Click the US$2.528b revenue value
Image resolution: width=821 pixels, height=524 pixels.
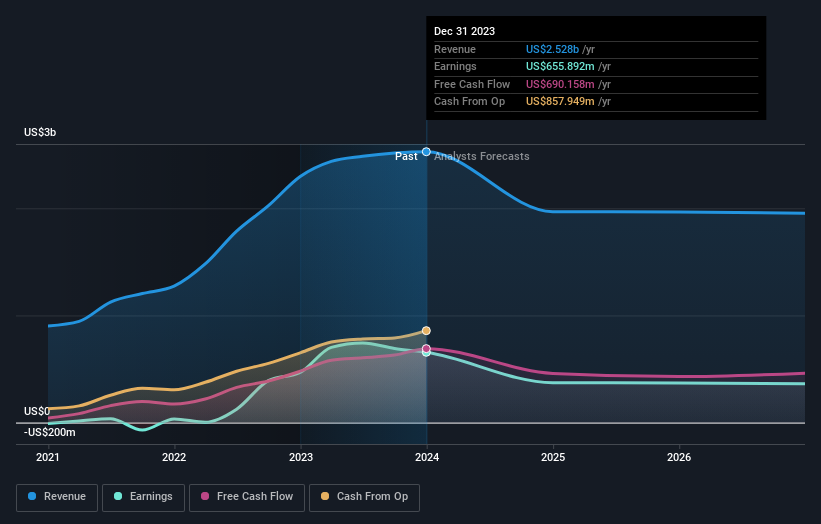click(552, 49)
